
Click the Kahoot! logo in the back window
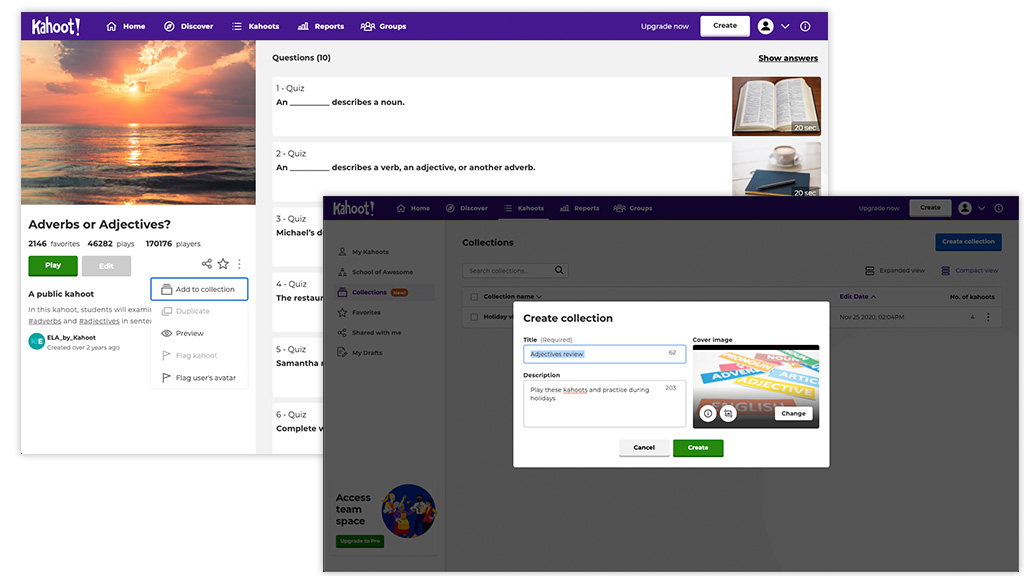56,26
